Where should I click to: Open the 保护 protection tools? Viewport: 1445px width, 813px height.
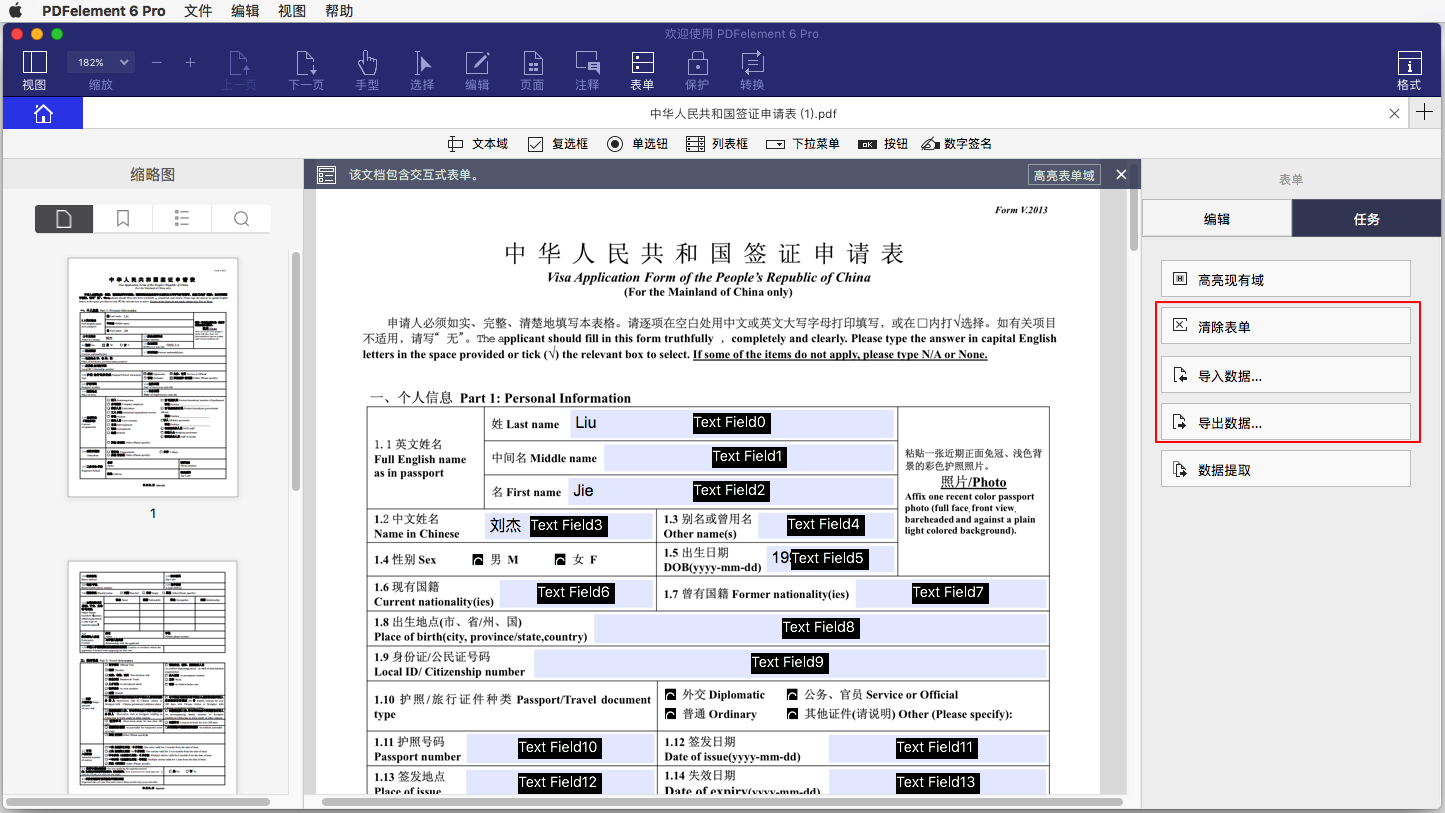pyautogui.click(x=697, y=70)
